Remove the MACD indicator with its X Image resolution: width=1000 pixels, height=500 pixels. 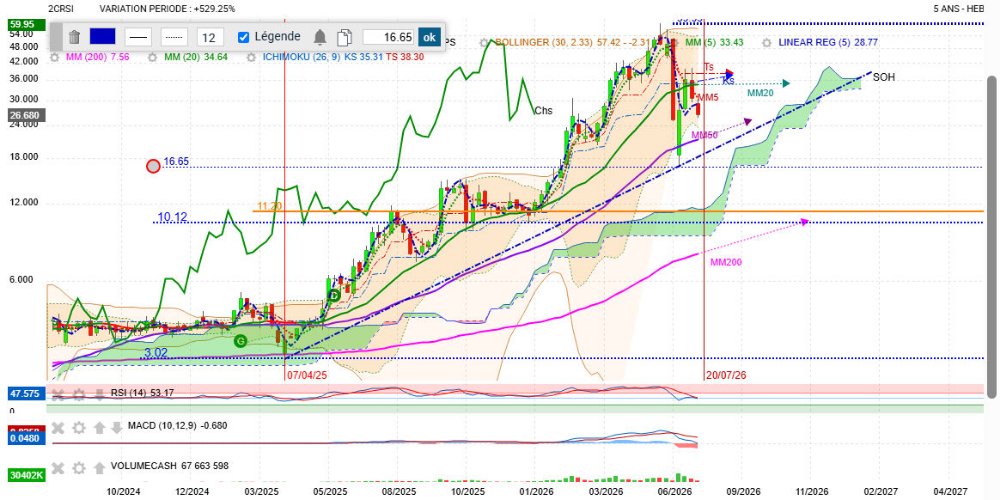[x=58, y=427]
